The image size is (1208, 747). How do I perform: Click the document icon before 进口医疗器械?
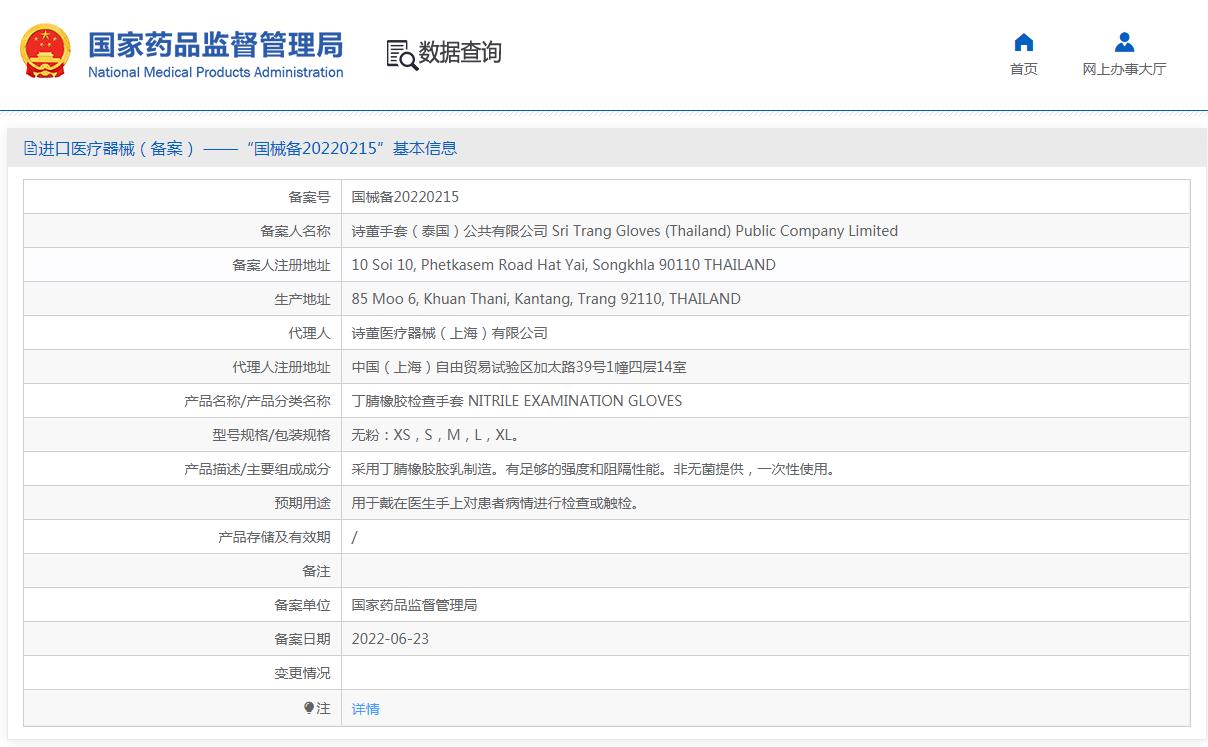pos(30,148)
